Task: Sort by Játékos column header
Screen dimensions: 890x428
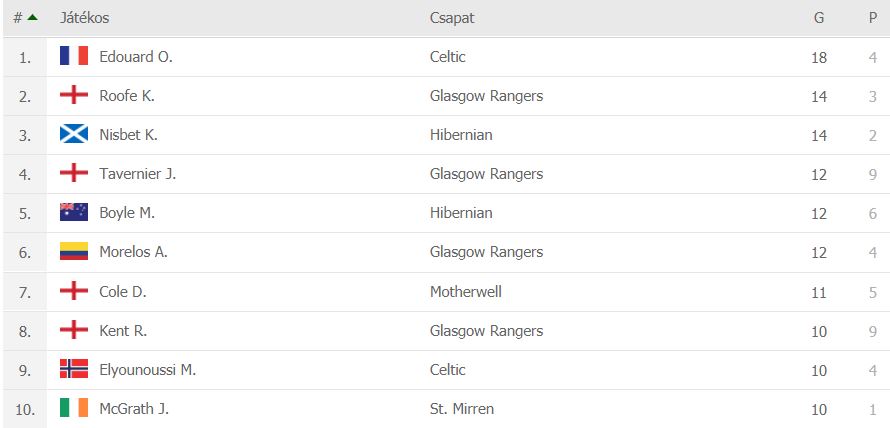Action: (85, 18)
